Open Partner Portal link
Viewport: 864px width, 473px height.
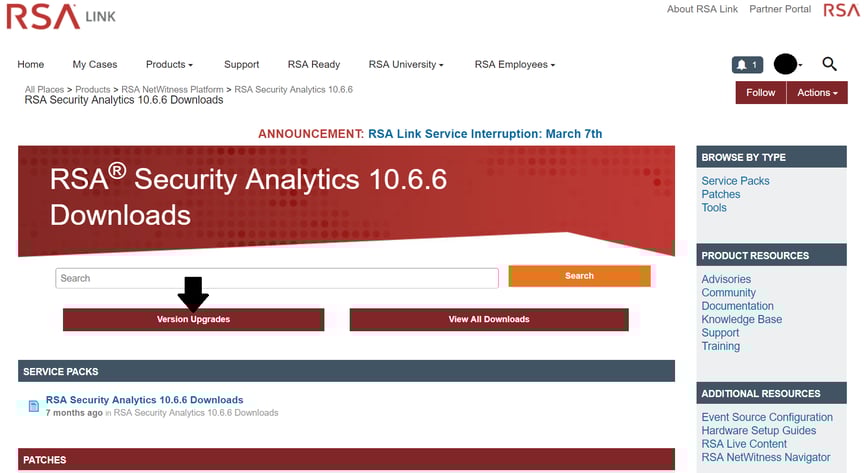[780, 9]
